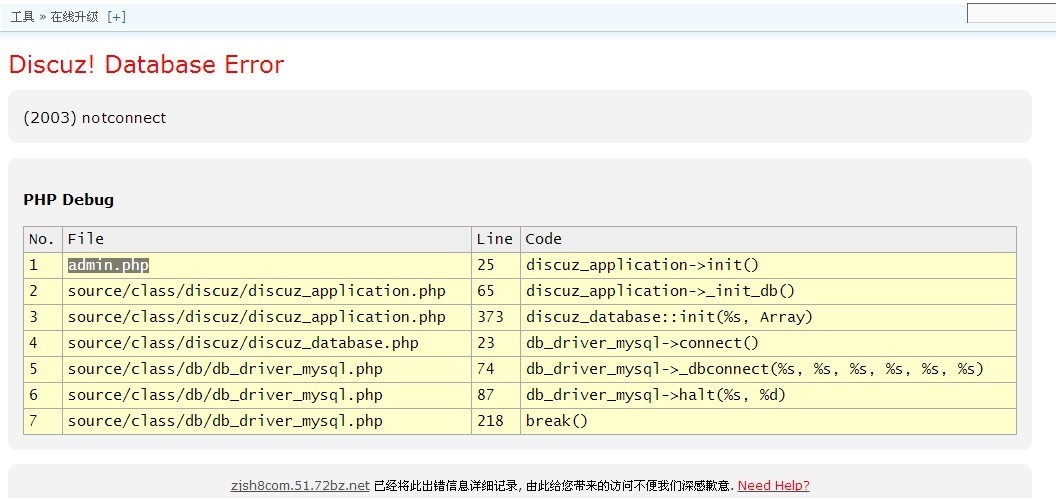
Task: Click line number 218
Action: pyautogui.click(x=490, y=421)
